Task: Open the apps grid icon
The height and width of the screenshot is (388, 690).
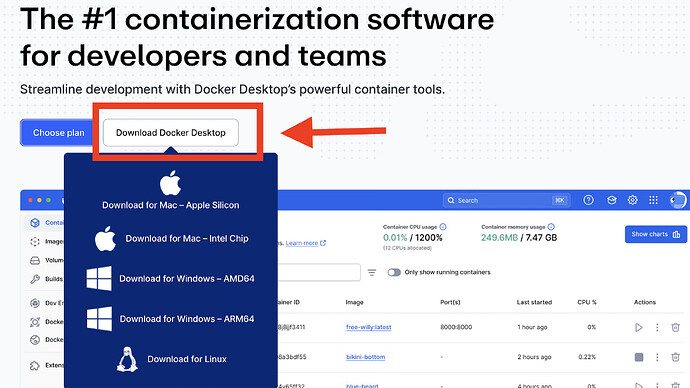Action: (x=653, y=200)
